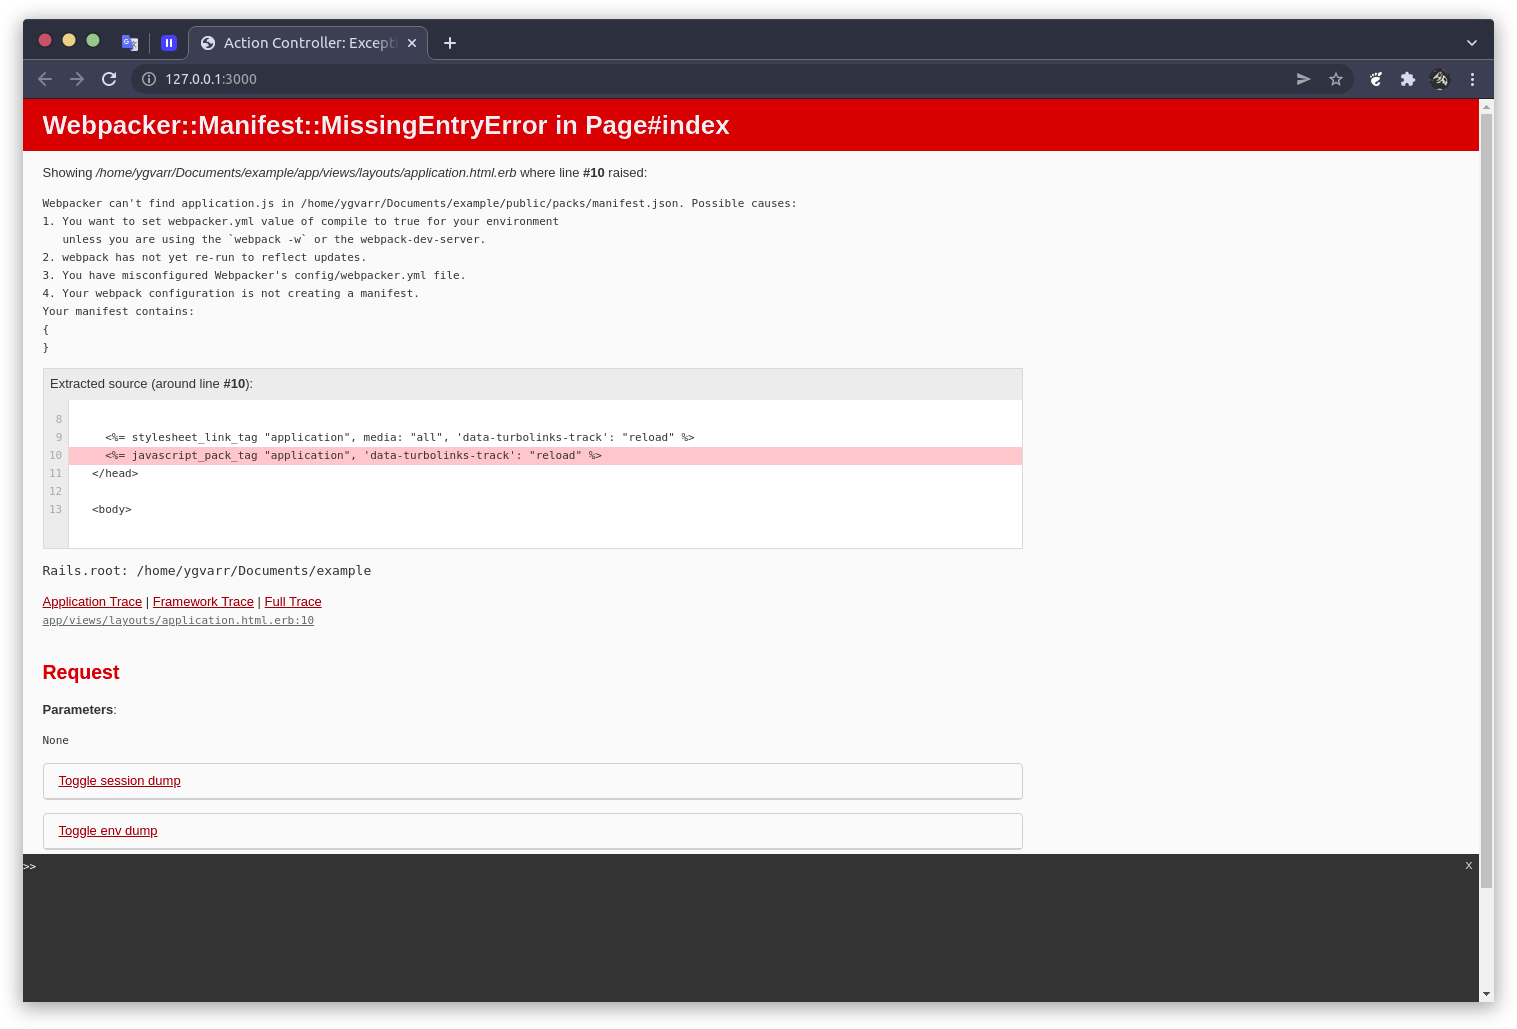
Task: Open the application.html.erb:10 trace line
Action: tap(178, 621)
